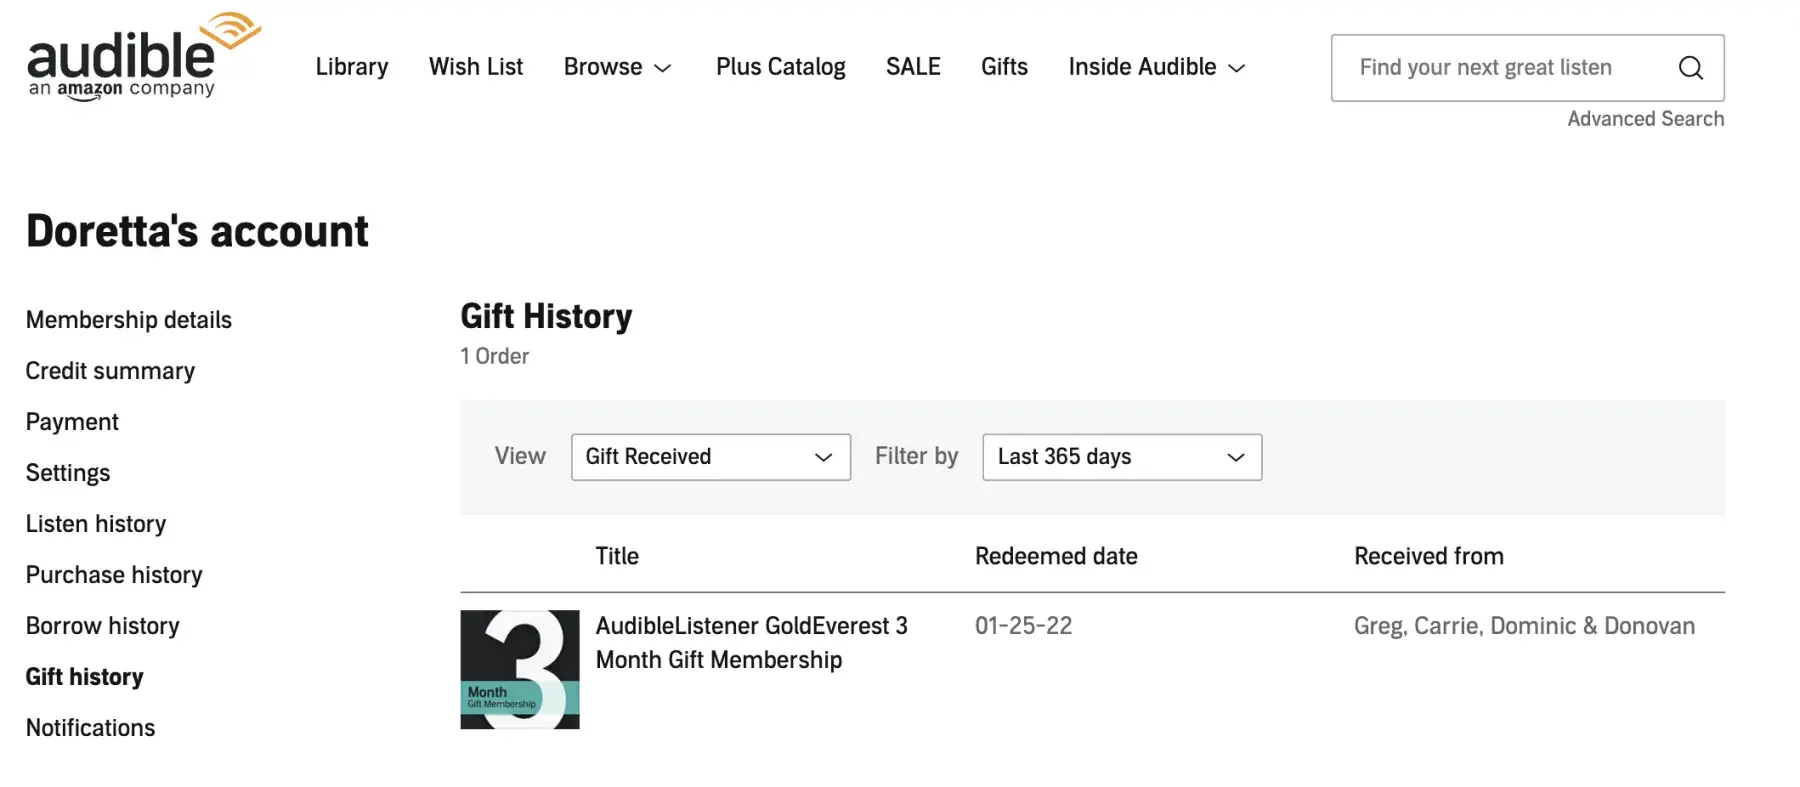Click the AudibleListener GoldEverest gift title

click(x=751, y=642)
